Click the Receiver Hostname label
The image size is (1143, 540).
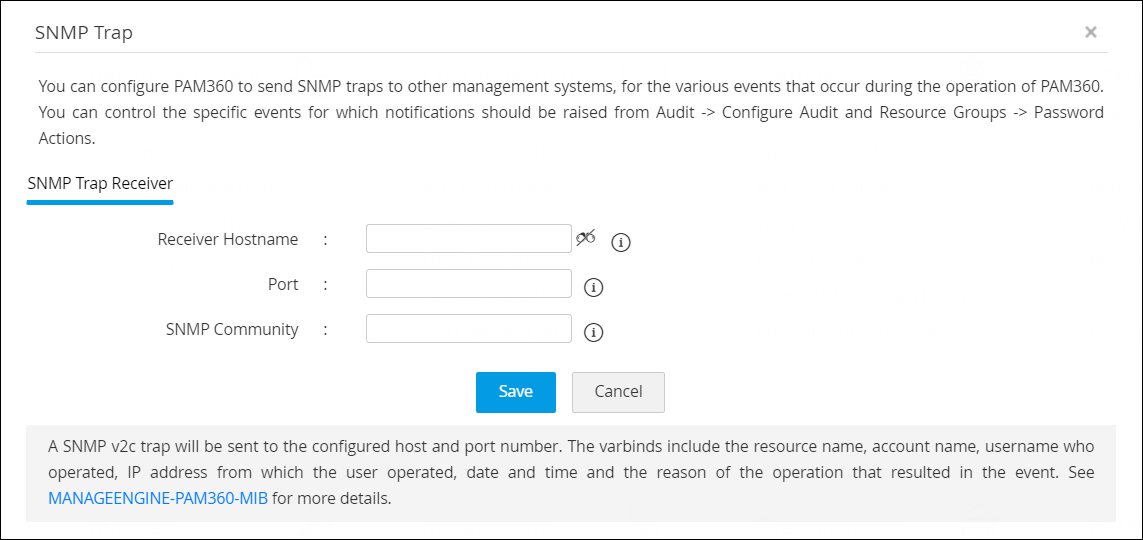point(228,239)
